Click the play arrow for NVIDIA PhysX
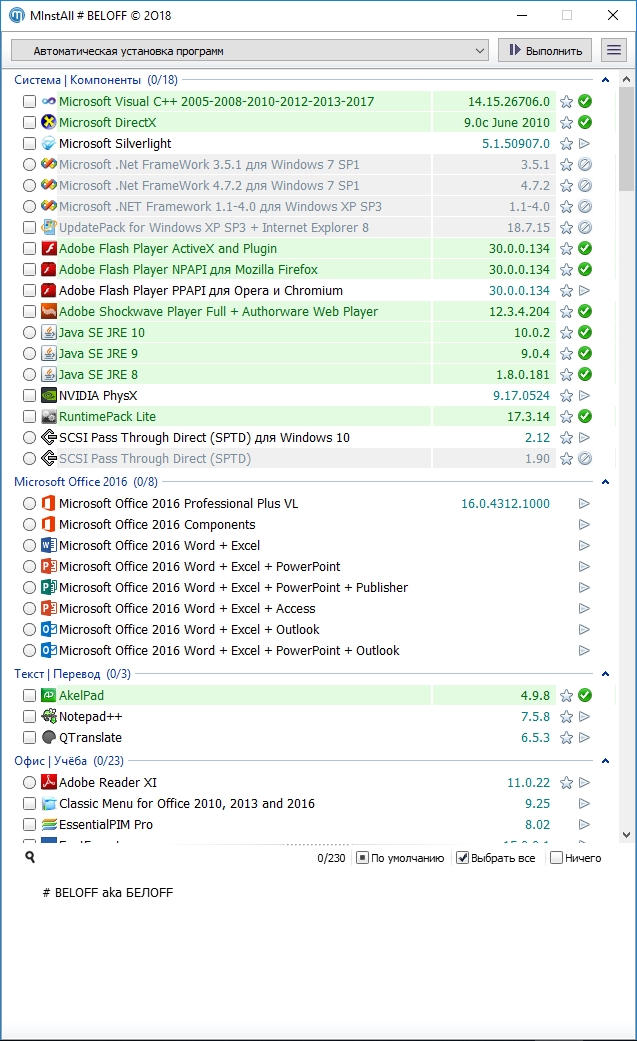 585,396
